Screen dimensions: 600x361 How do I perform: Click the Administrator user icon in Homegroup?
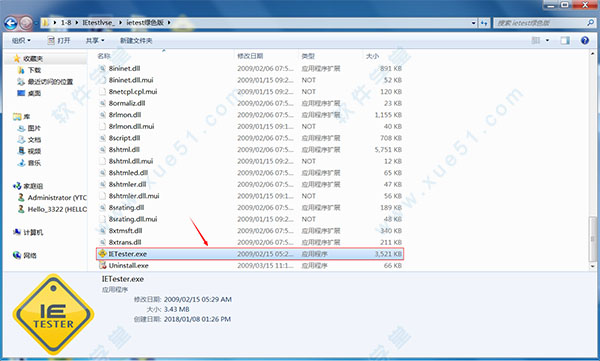[x=21, y=198]
